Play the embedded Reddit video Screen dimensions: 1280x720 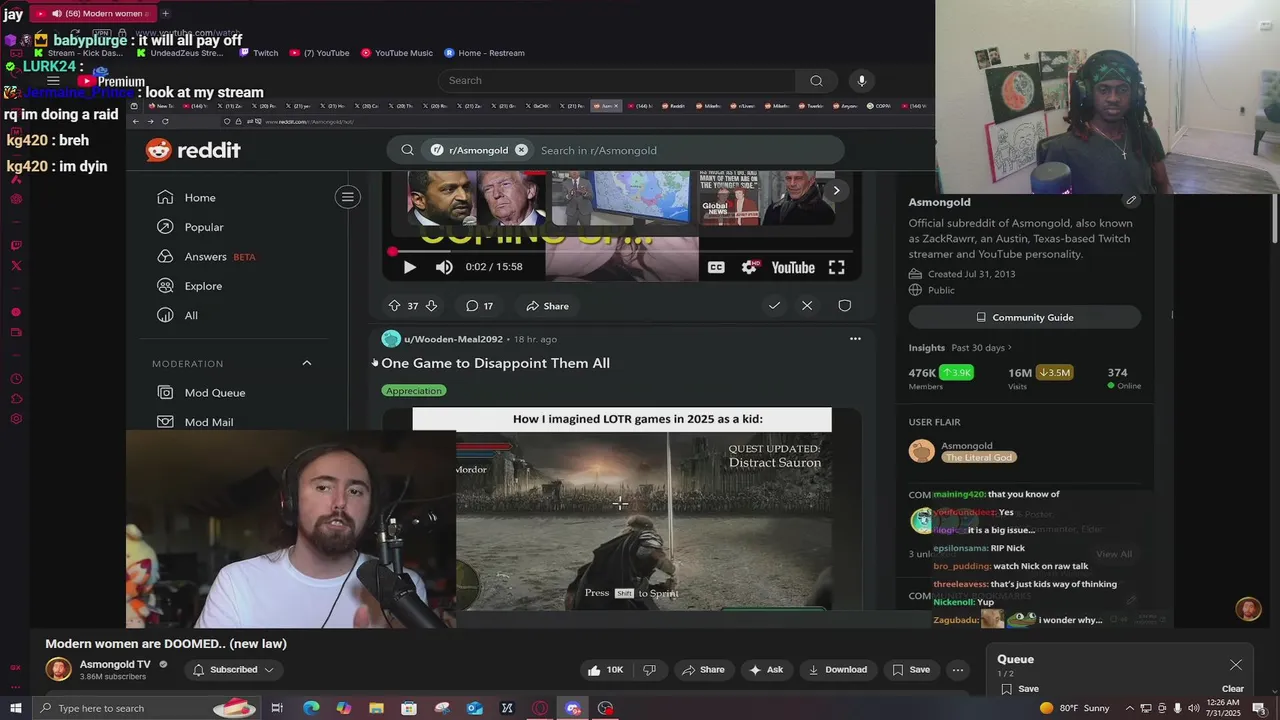point(409,267)
